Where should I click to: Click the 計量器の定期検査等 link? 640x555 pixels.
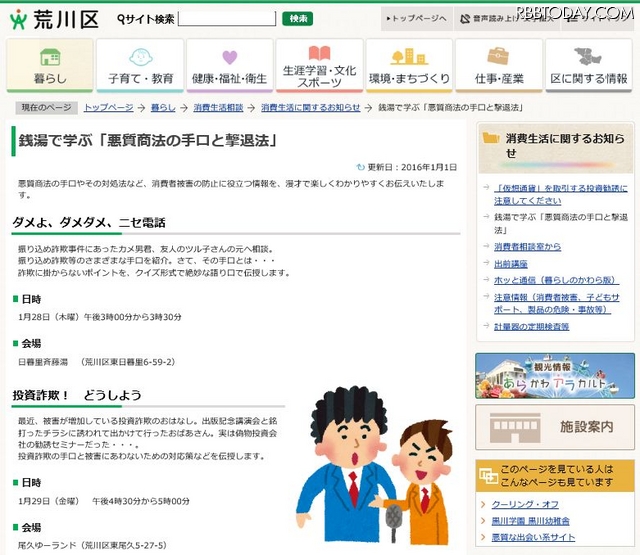[531, 326]
